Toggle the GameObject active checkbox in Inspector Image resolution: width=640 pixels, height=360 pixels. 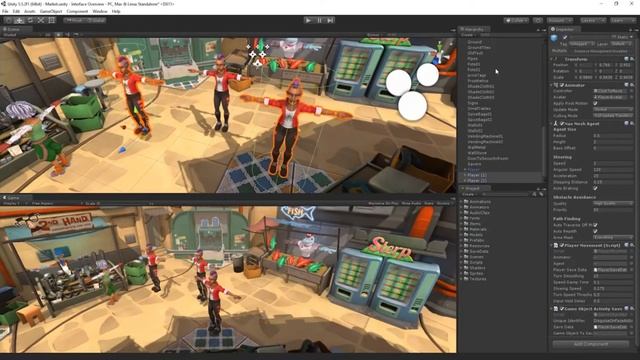click(565, 37)
